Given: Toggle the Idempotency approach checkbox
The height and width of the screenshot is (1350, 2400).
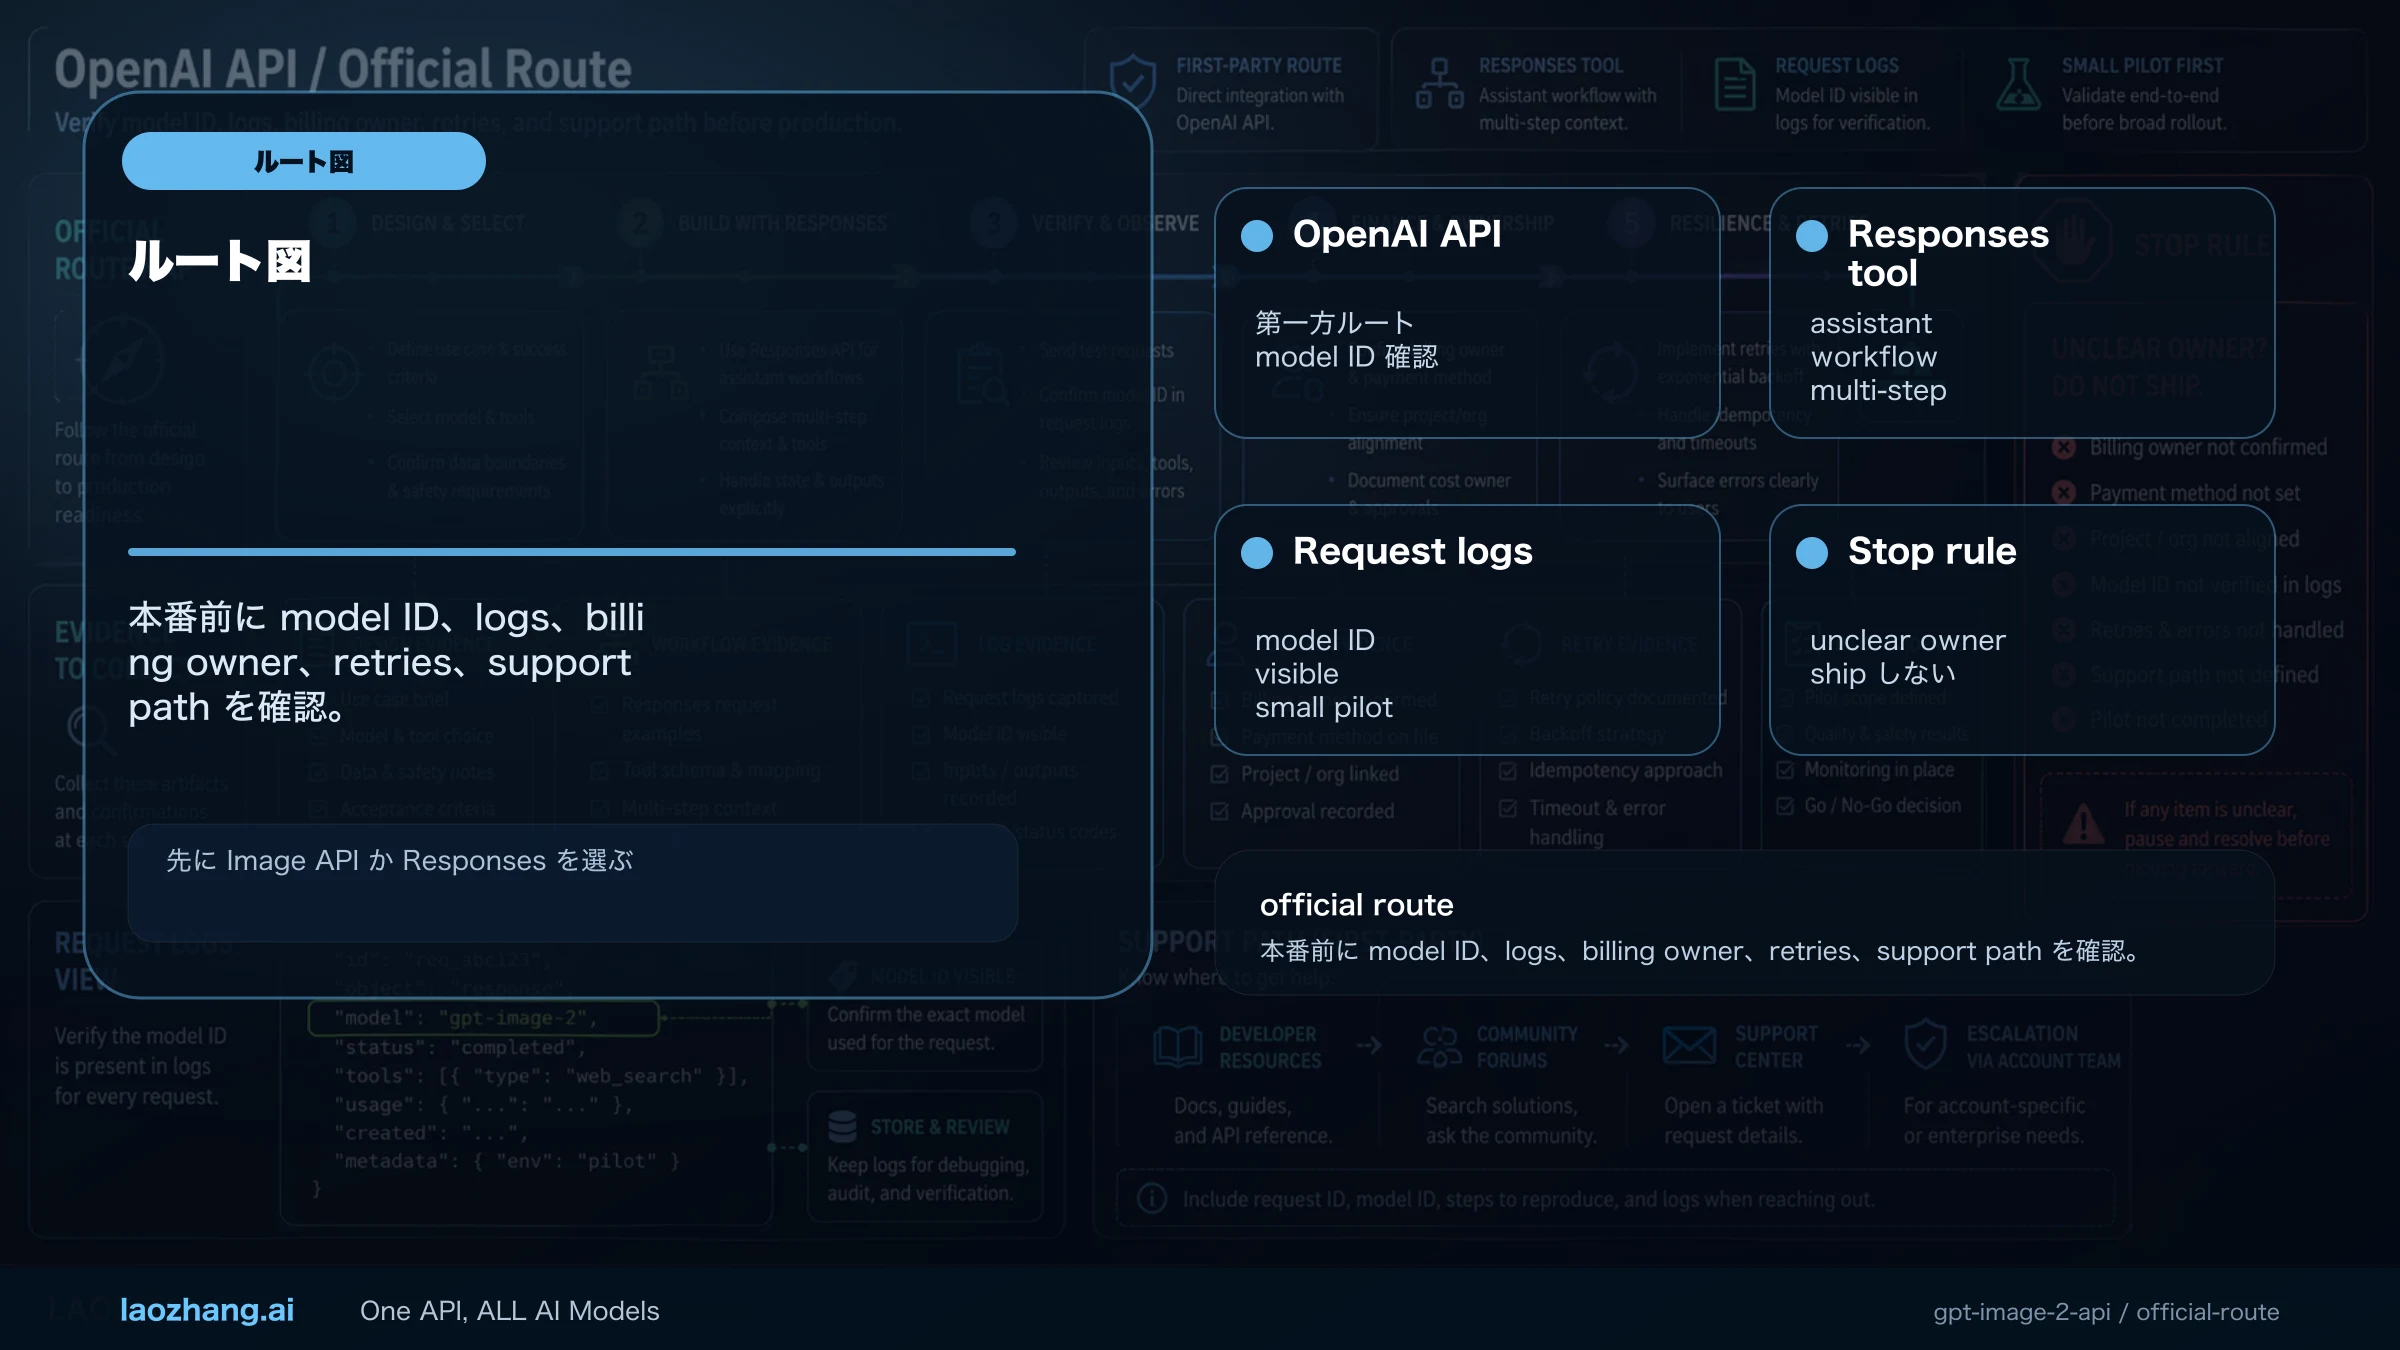Looking at the screenshot, I should (1508, 771).
